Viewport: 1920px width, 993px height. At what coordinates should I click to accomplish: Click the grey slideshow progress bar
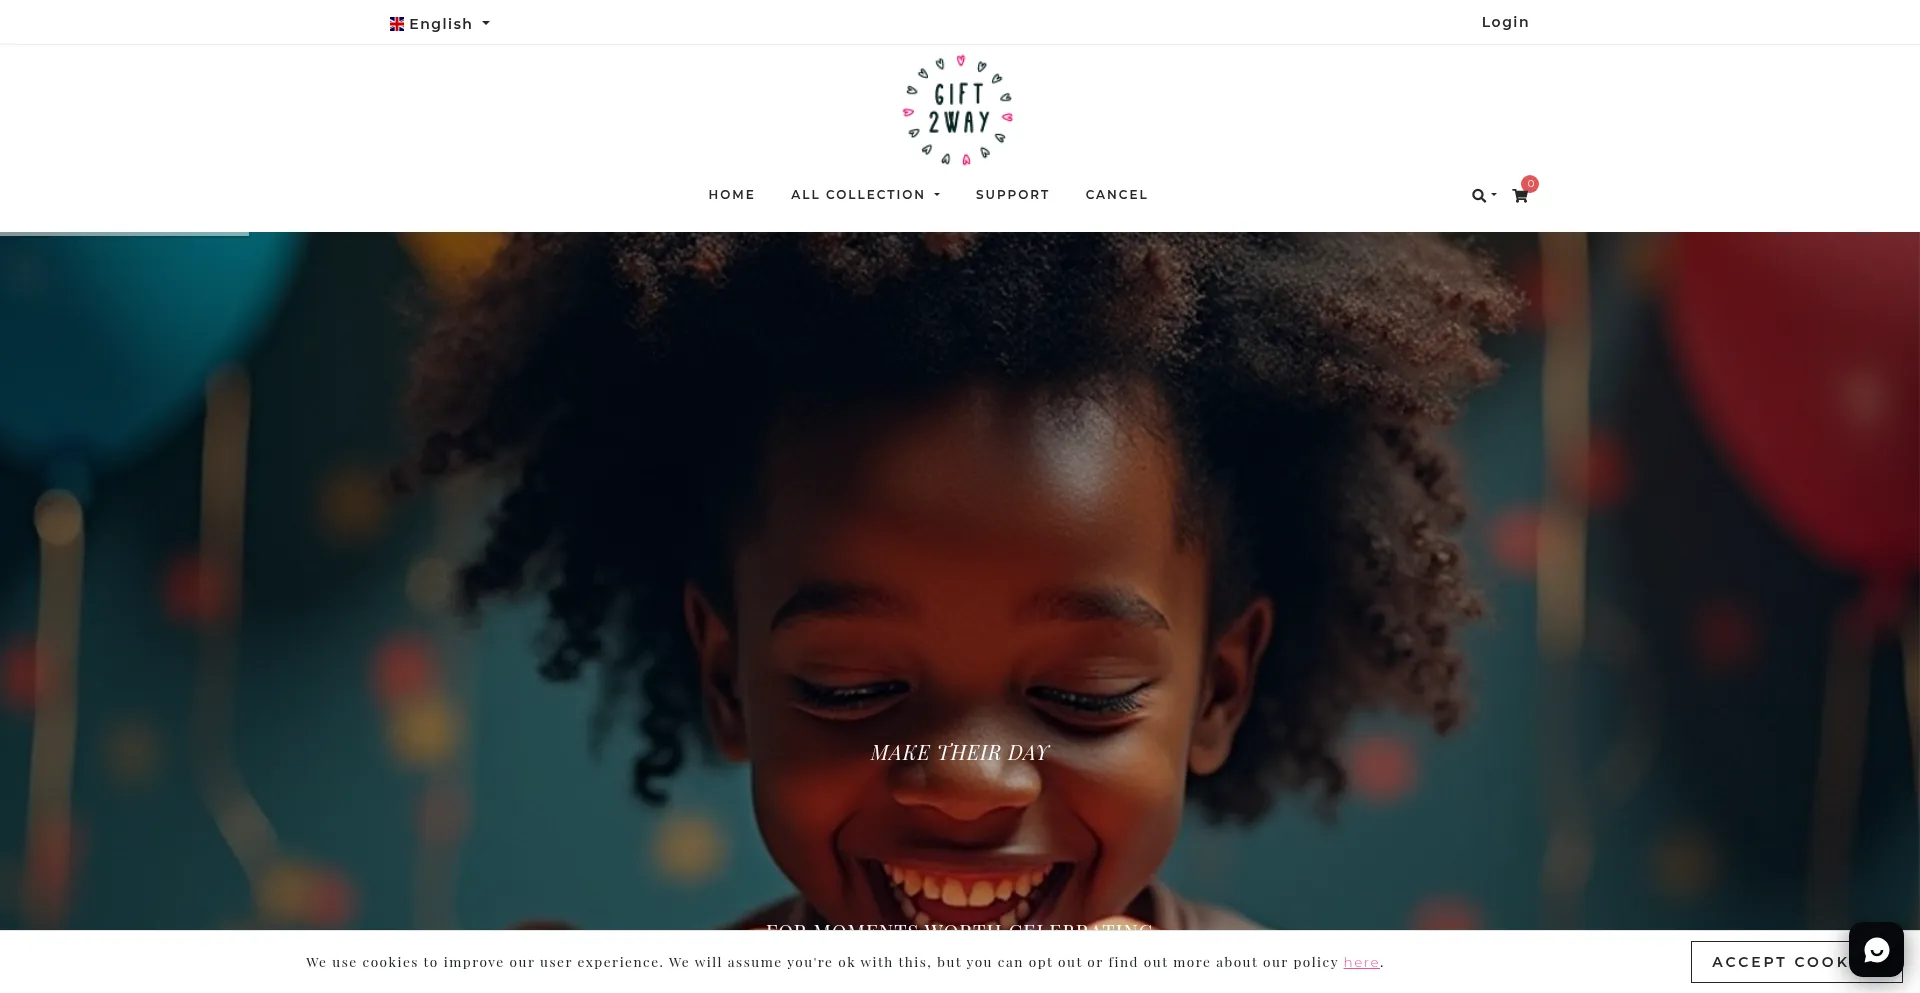[x=124, y=234]
